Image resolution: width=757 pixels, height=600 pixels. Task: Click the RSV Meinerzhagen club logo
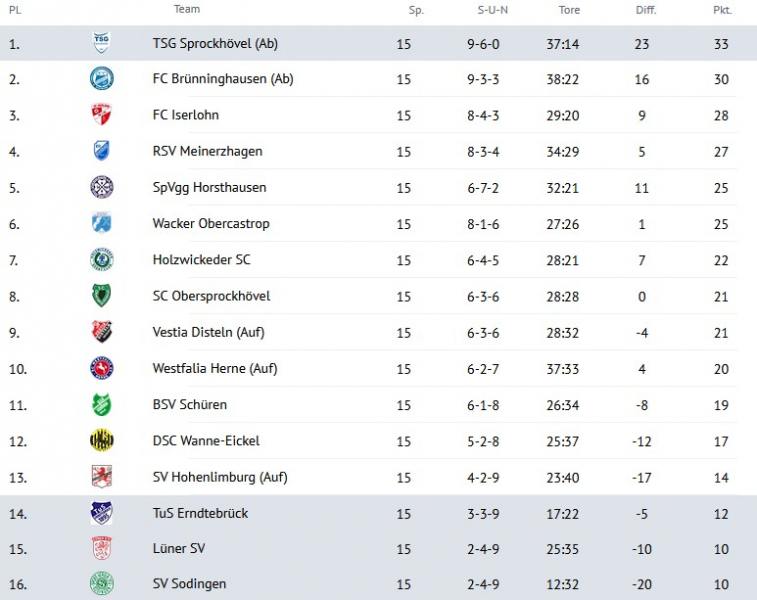101,151
